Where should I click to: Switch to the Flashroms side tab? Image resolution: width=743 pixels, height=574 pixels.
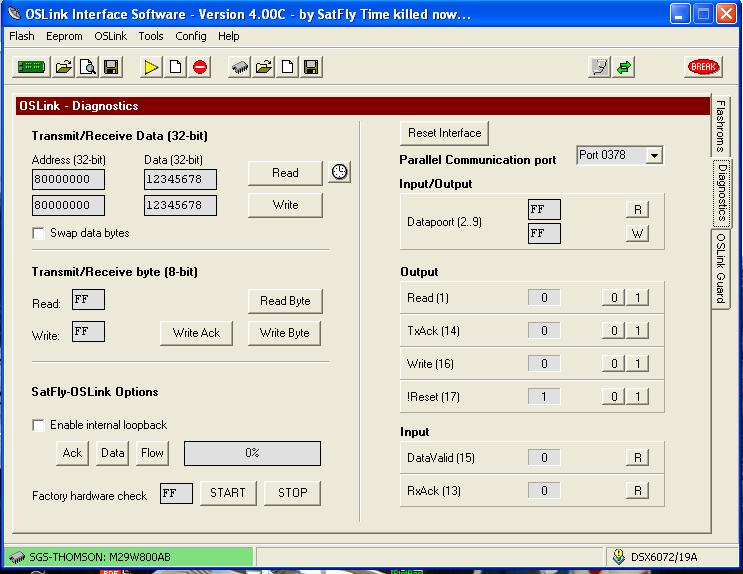tap(721, 126)
